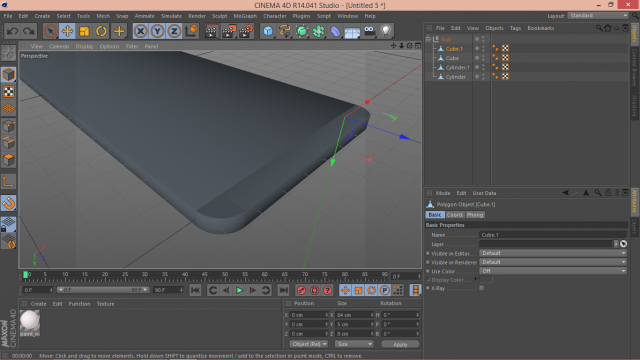The width and height of the screenshot is (640, 360).
Task: Add a camera object
Action: click(369, 31)
